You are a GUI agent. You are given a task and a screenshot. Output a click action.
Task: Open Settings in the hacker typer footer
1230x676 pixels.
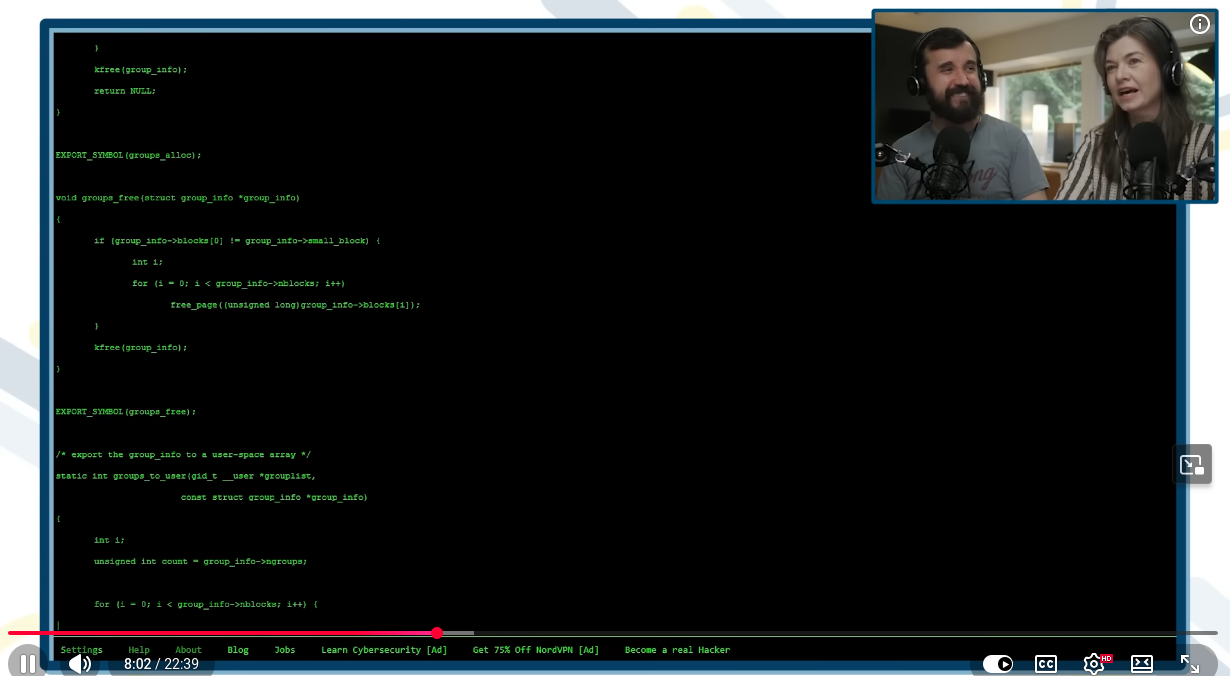(82, 650)
